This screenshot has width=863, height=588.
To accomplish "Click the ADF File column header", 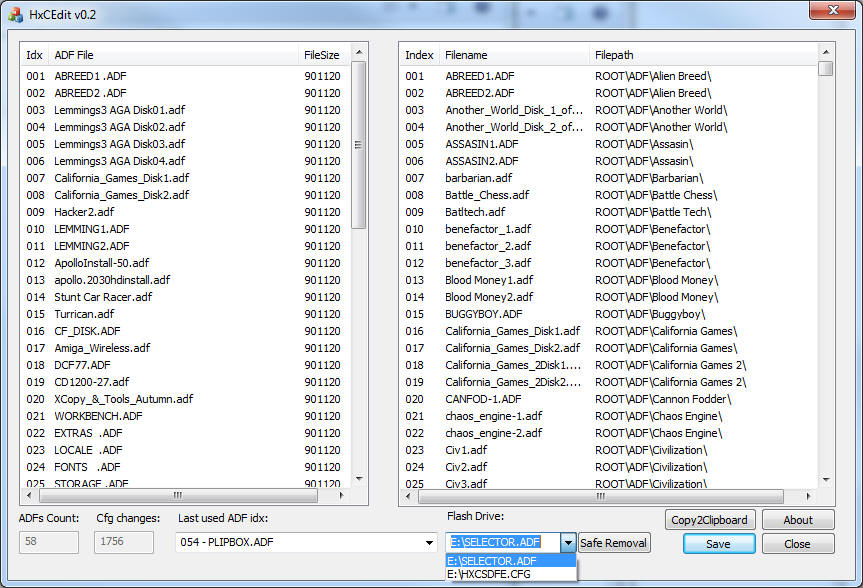I will coord(173,55).
